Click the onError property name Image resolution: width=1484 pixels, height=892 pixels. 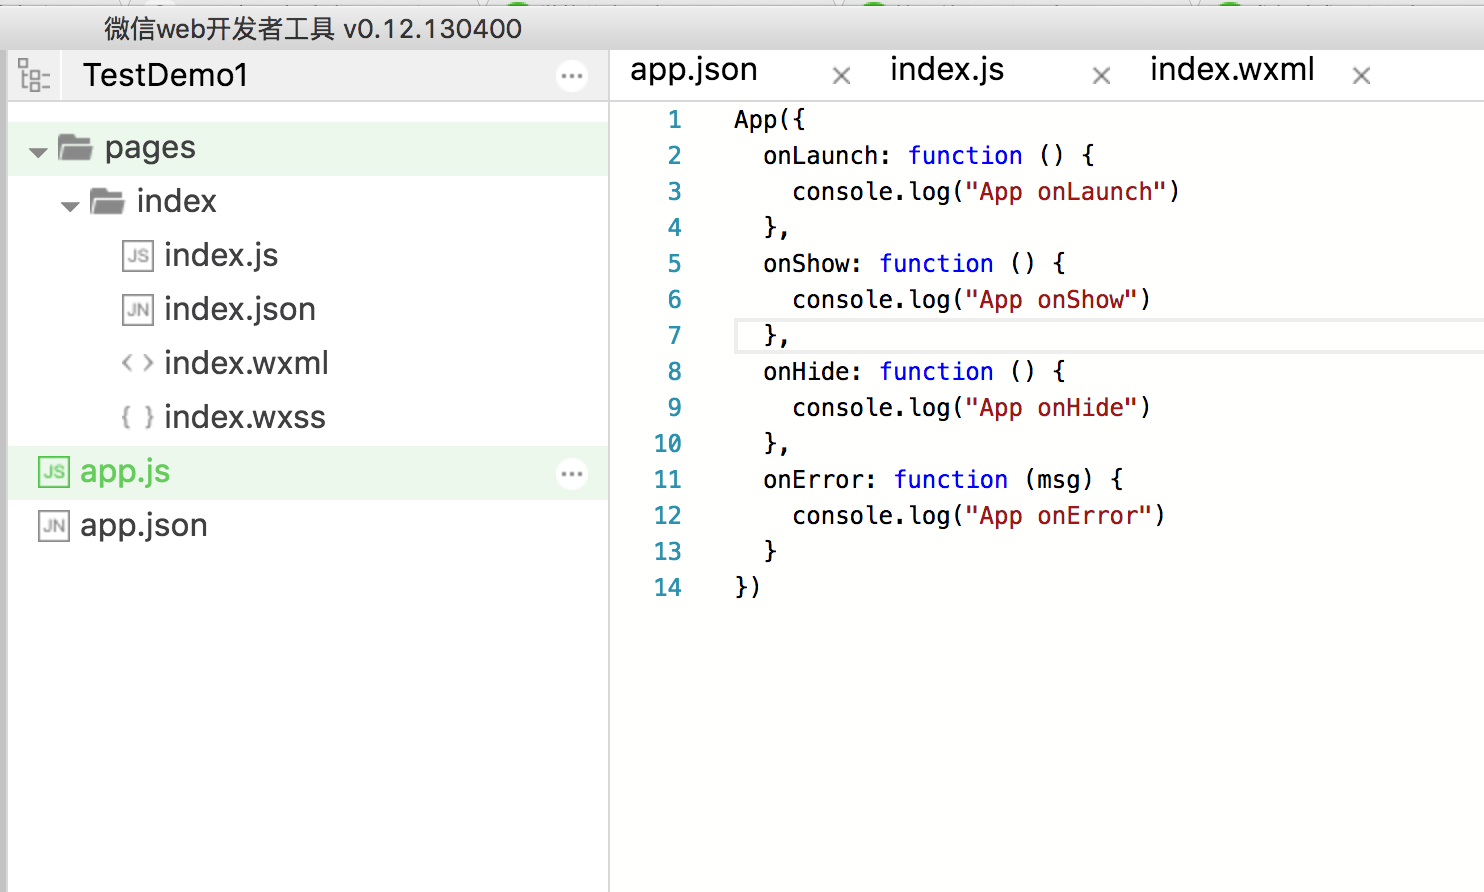(813, 480)
